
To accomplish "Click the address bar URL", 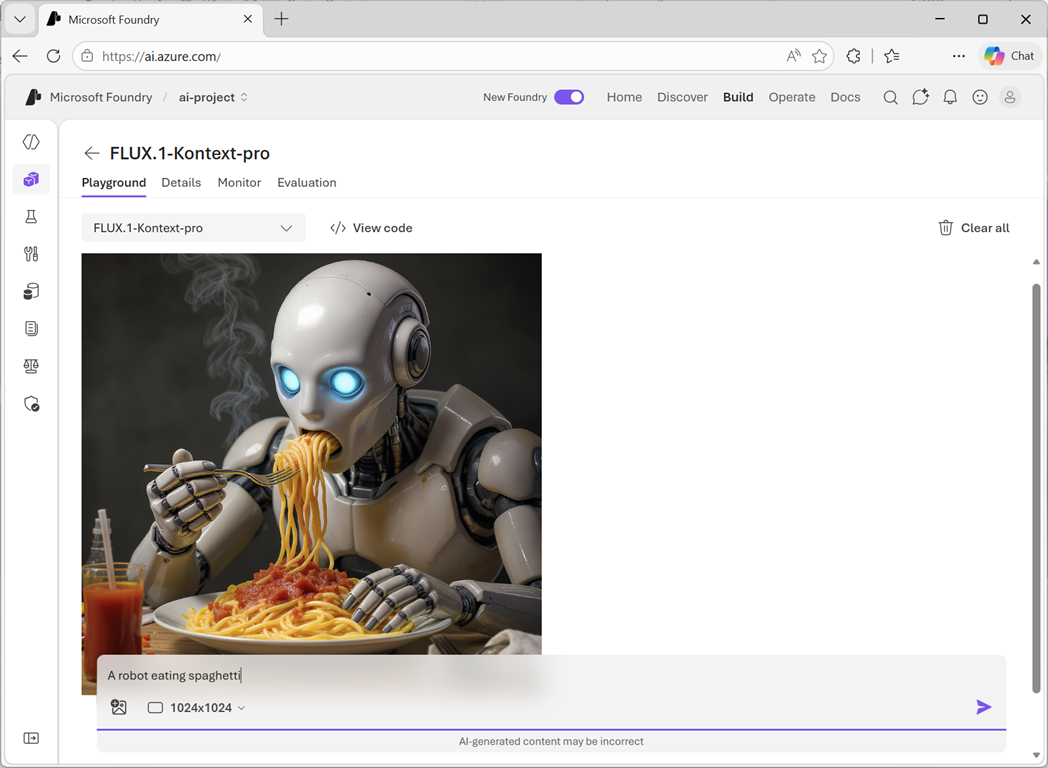I will pos(162,57).
